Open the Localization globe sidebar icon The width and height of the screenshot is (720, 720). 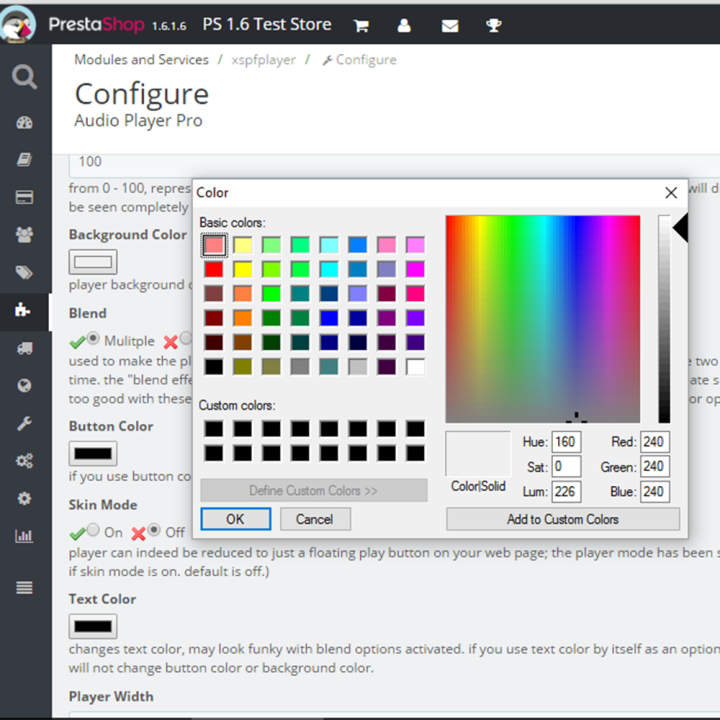point(24,385)
